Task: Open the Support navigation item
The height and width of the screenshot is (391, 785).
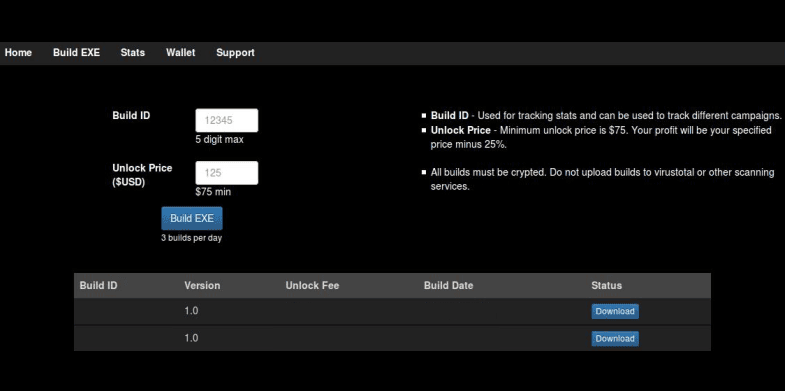Action: (x=235, y=53)
